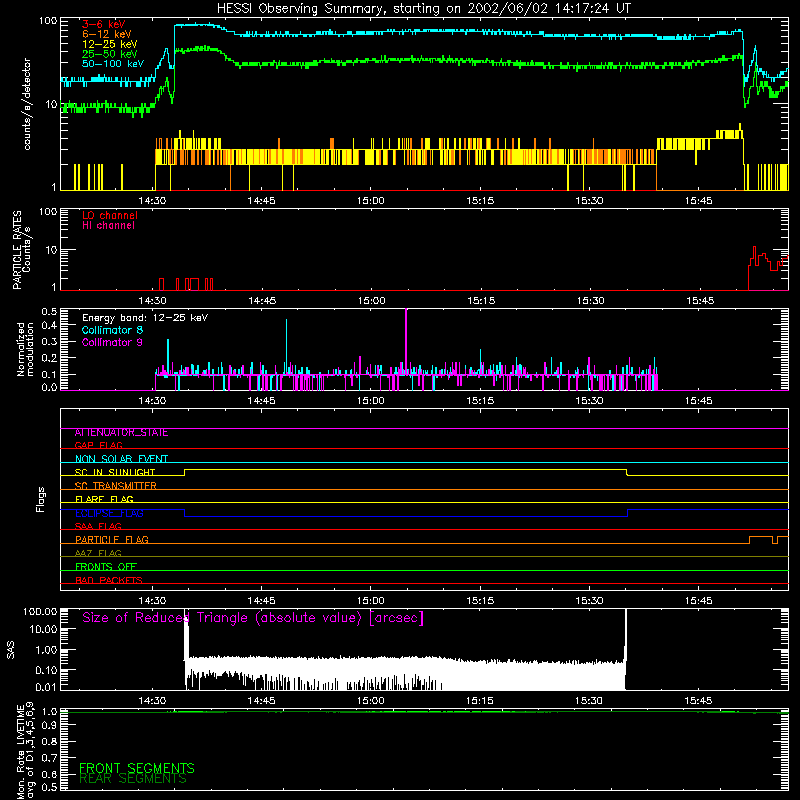Click the HESSI Observing Summary title text
This screenshot has width=800, height=800.
424,9
